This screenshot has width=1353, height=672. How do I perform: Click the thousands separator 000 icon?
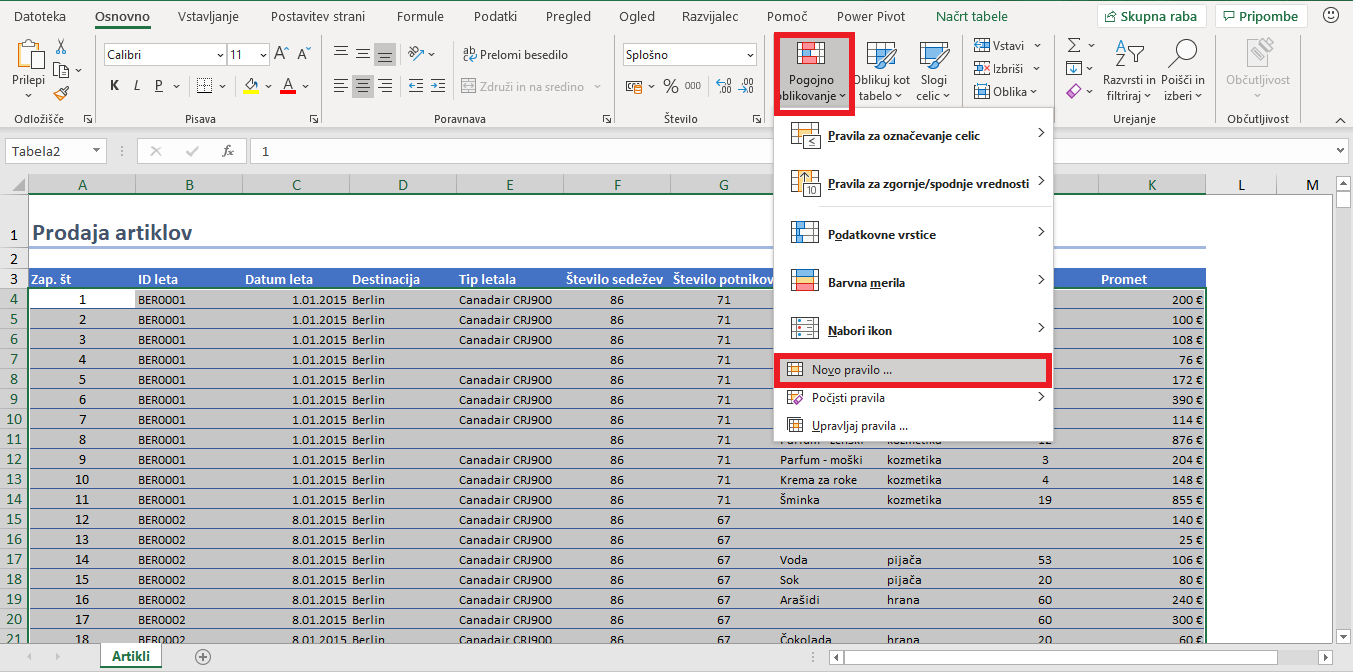(694, 86)
